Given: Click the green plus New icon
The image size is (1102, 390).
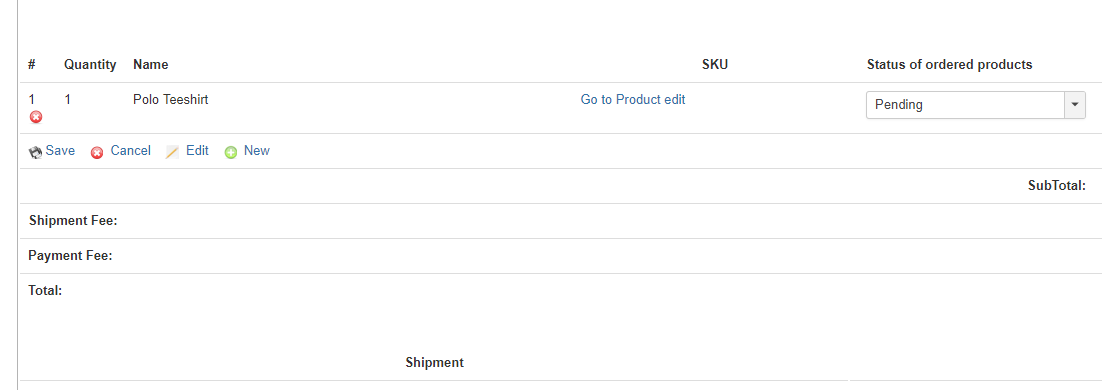Looking at the screenshot, I should coord(231,152).
